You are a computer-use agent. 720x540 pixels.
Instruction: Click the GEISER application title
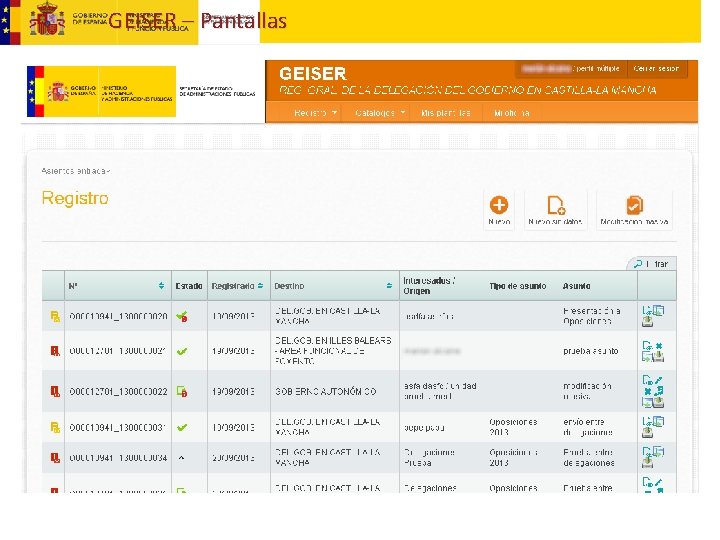click(x=313, y=73)
